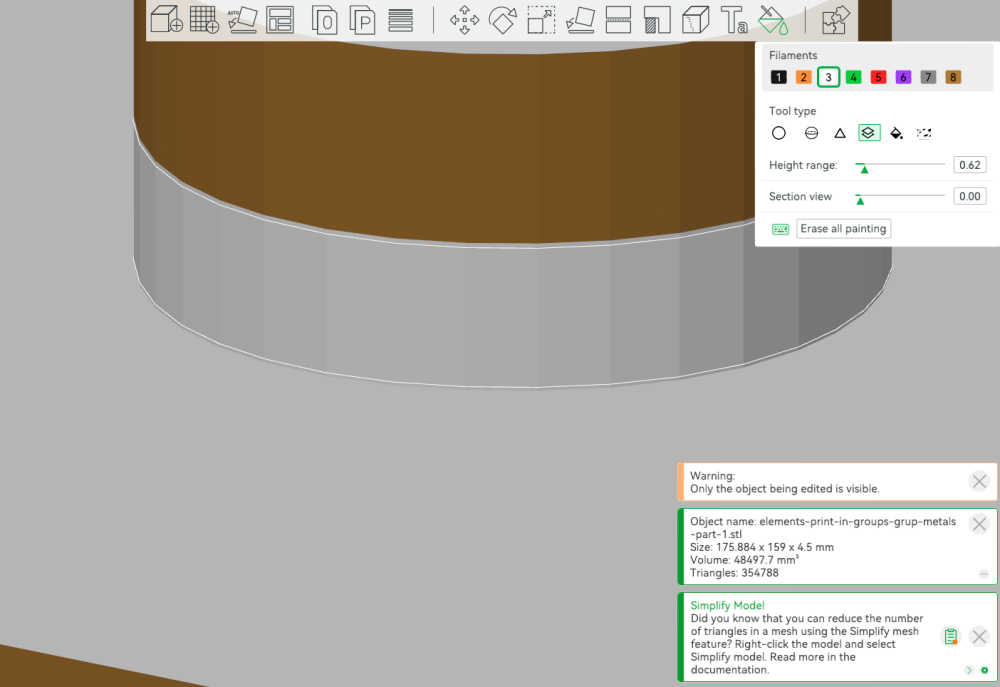Show next hint with green chevron
Image resolution: width=1000 pixels, height=687 pixels.
pyautogui.click(x=969, y=670)
